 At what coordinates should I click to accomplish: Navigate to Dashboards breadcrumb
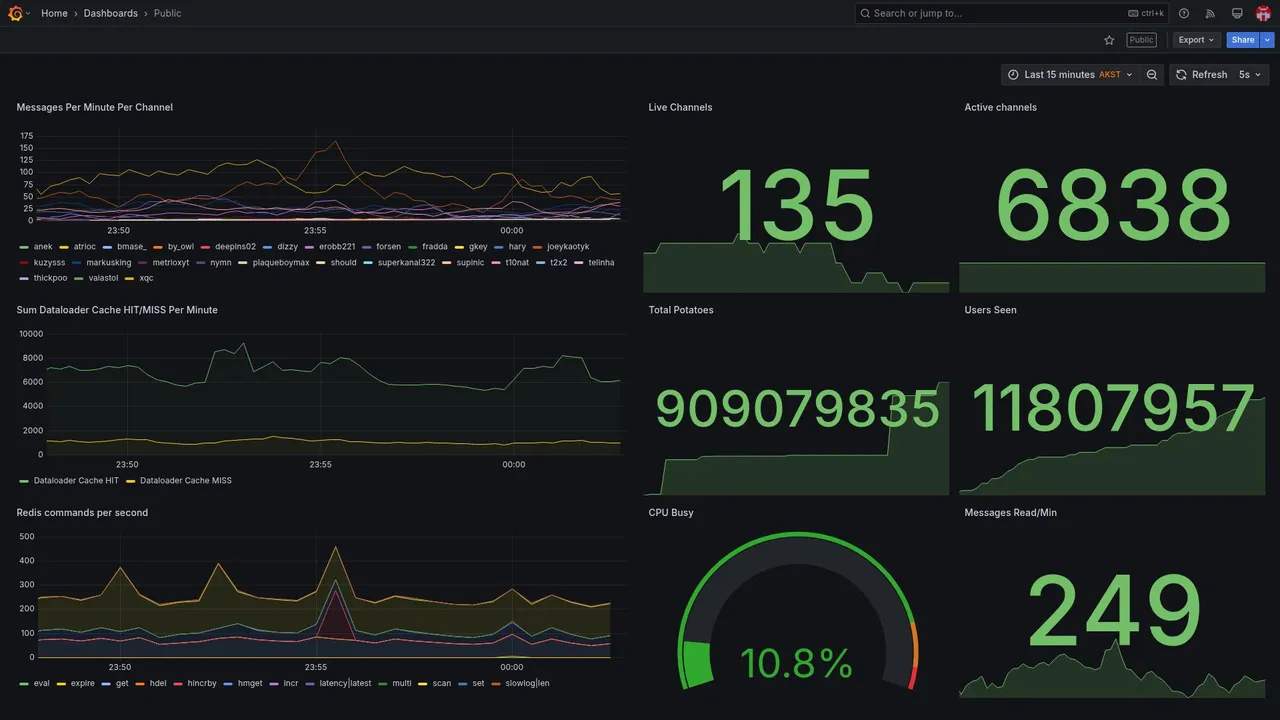coord(111,13)
